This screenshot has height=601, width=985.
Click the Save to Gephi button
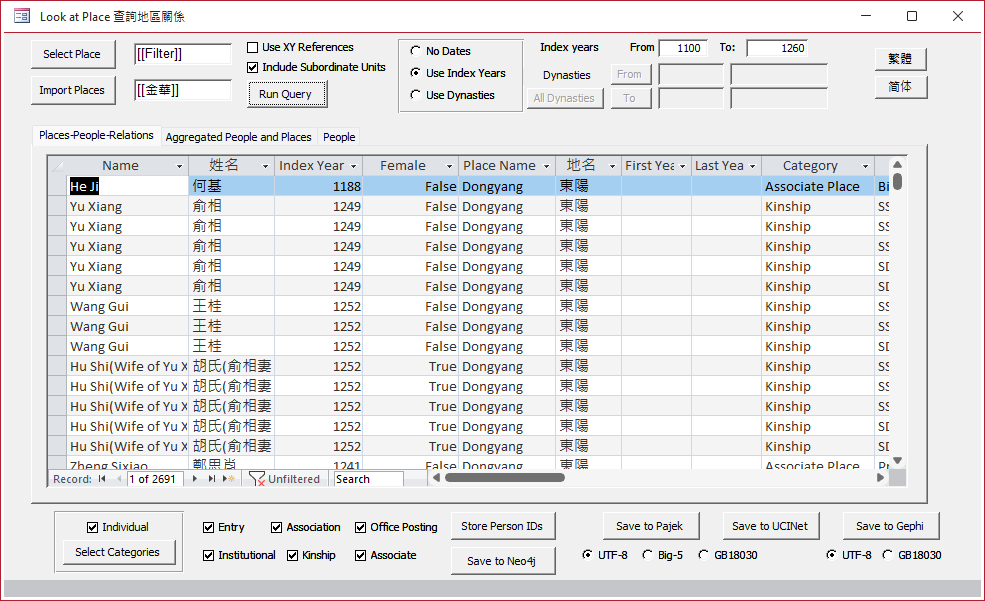(890, 526)
